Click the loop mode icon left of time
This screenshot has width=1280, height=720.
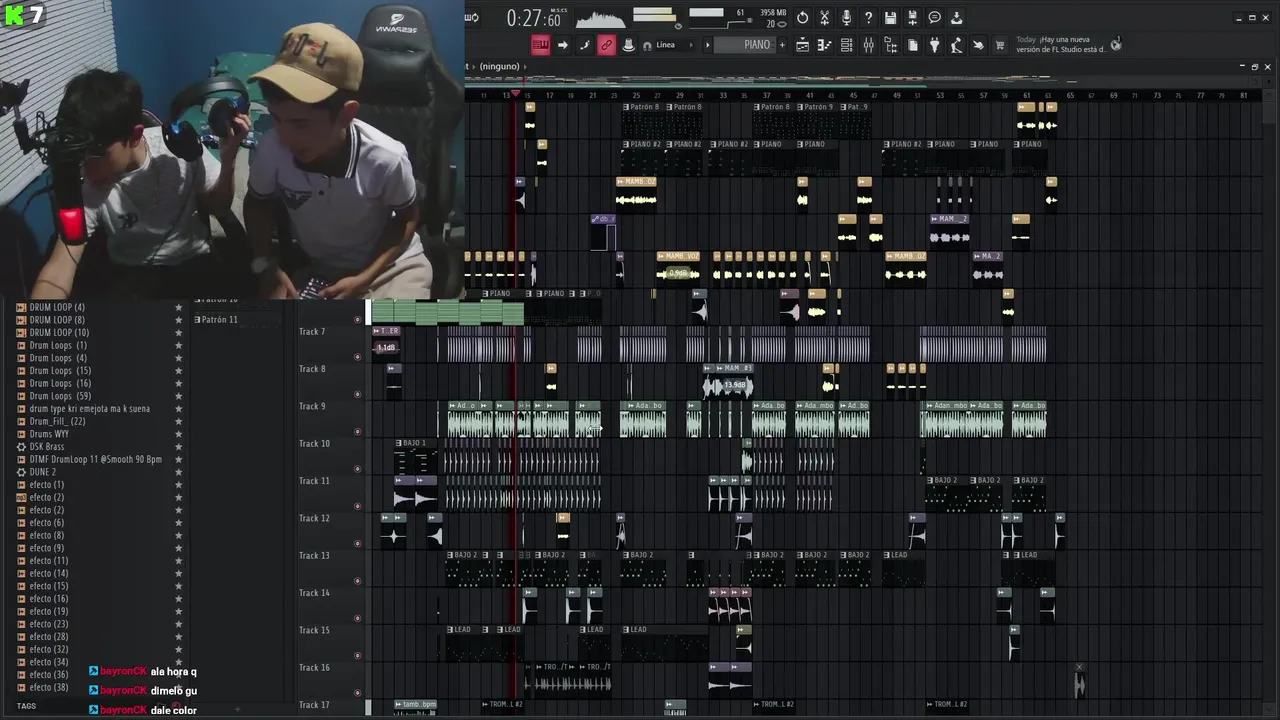(x=472, y=18)
